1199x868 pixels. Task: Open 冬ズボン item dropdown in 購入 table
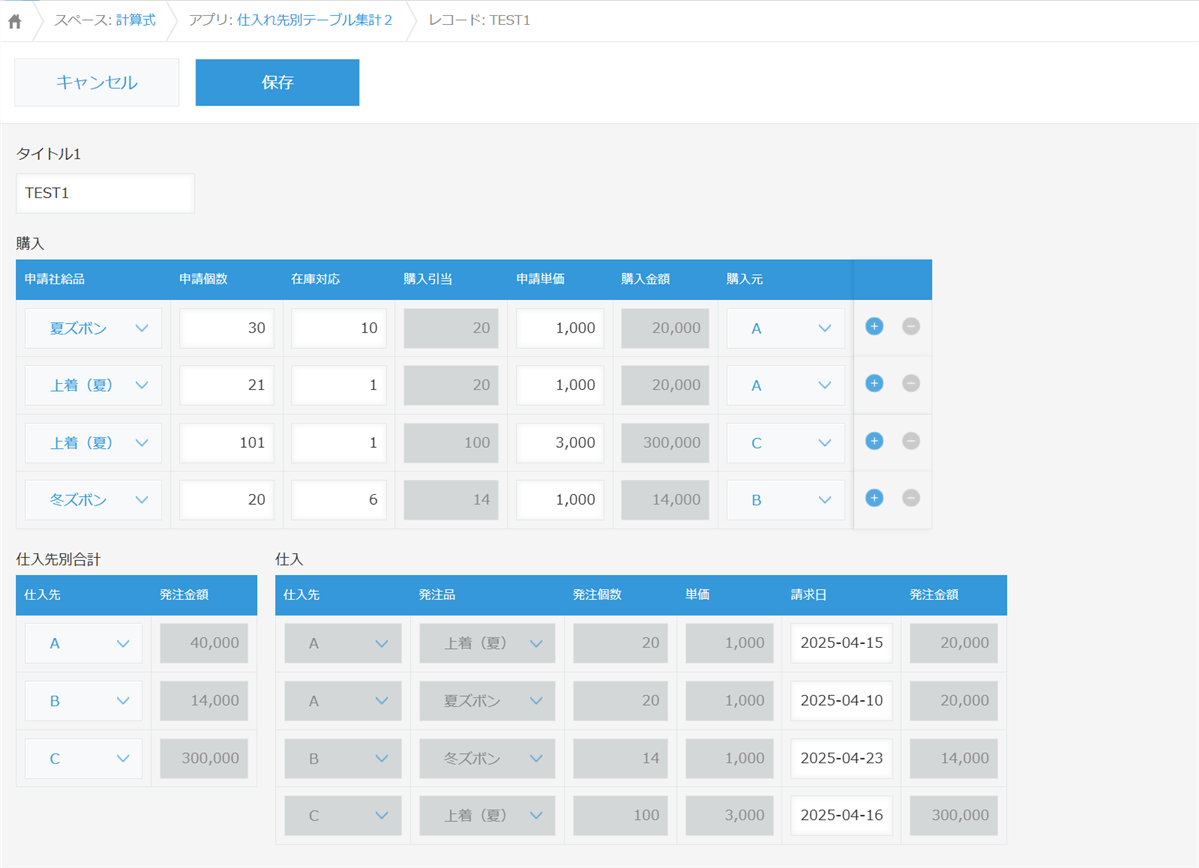click(x=93, y=499)
